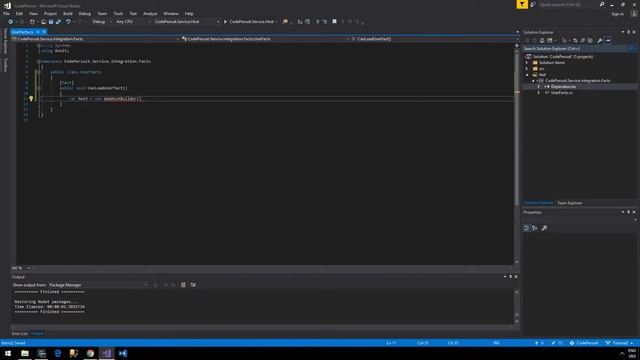
Task: Click the bookmark toolbar icon
Action: pyautogui.click(x=334, y=22)
